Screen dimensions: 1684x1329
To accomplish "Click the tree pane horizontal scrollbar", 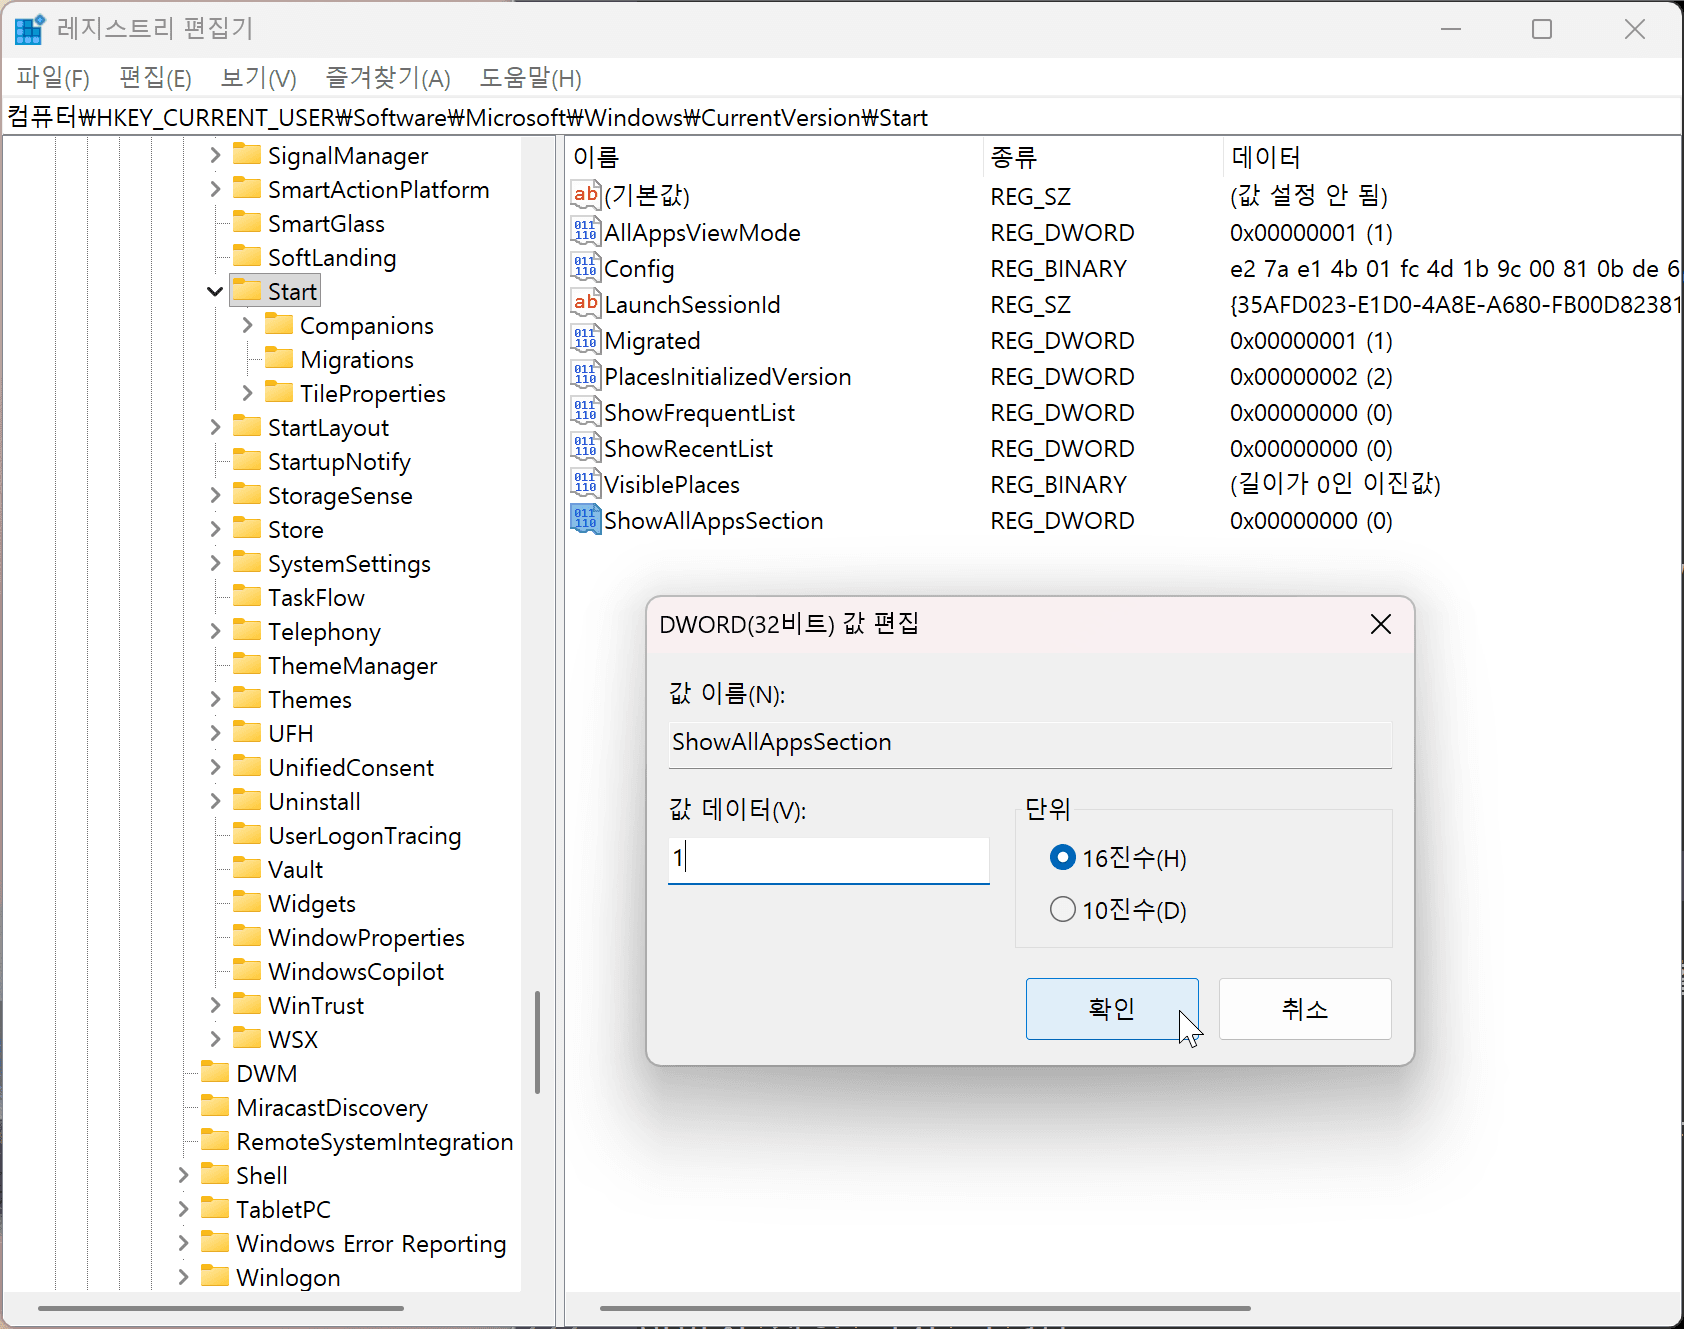I will [x=221, y=1308].
